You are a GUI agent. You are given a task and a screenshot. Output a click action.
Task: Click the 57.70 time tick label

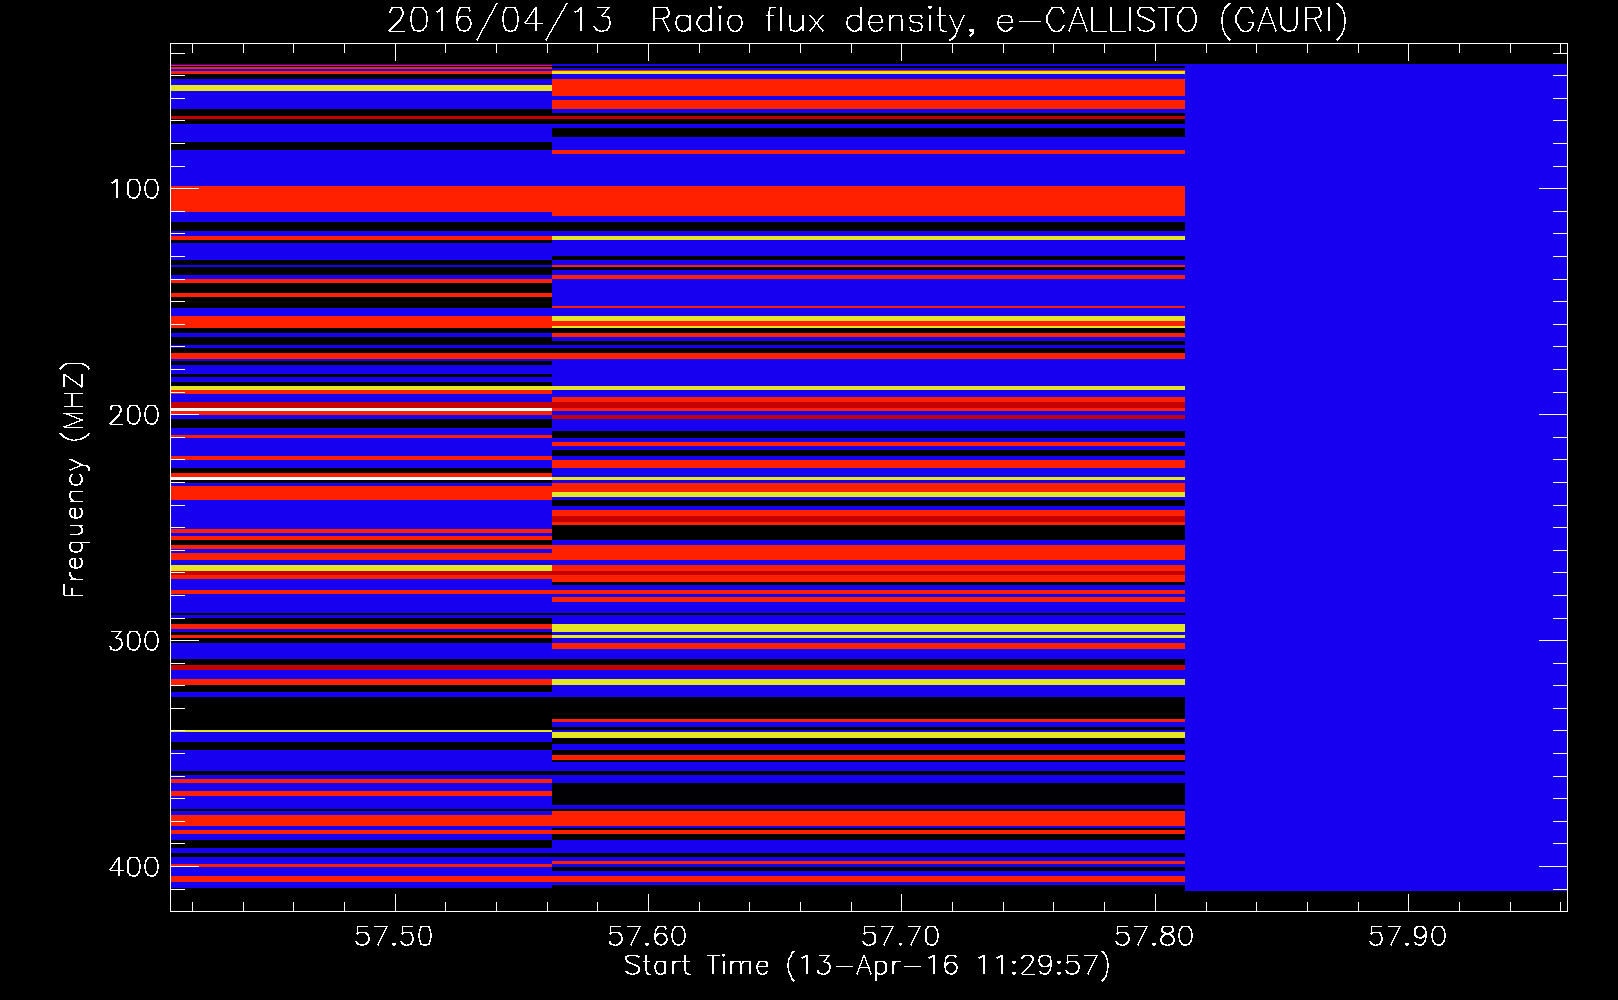[901, 937]
